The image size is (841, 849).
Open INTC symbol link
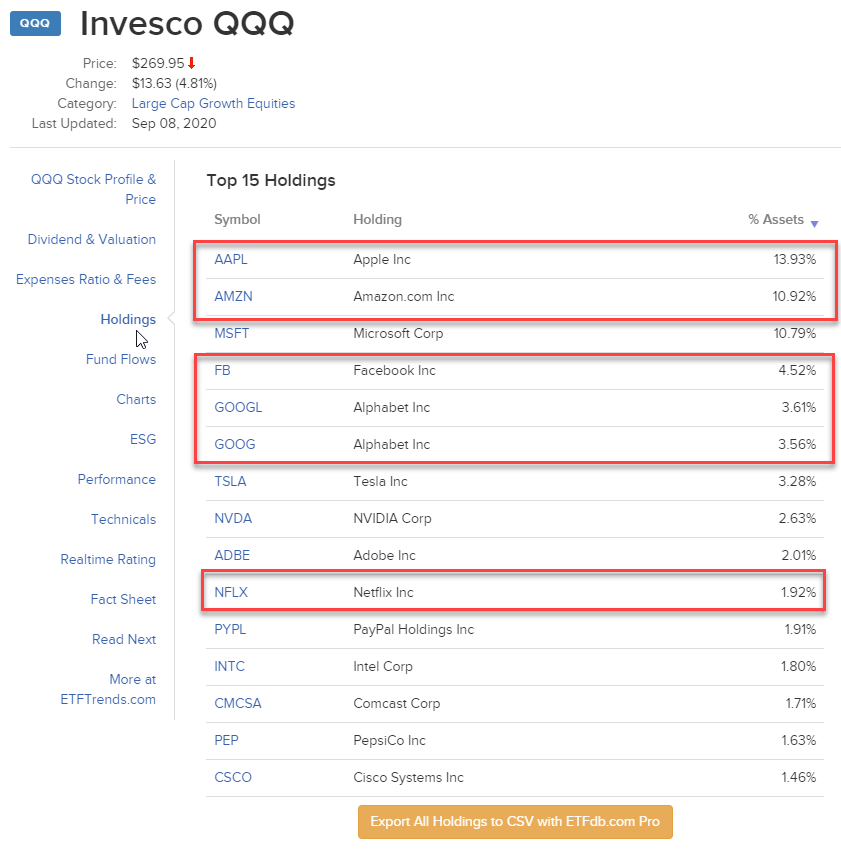click(x=230, y=667)
